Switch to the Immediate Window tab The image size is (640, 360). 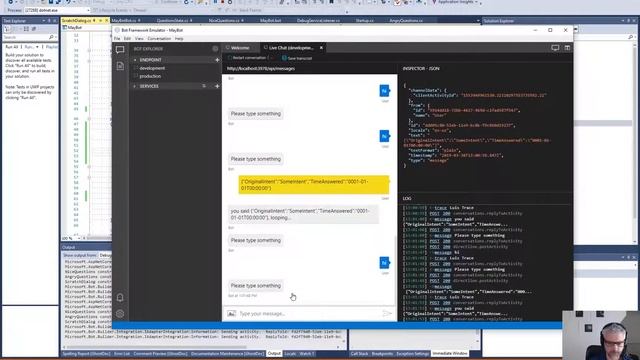450,353
